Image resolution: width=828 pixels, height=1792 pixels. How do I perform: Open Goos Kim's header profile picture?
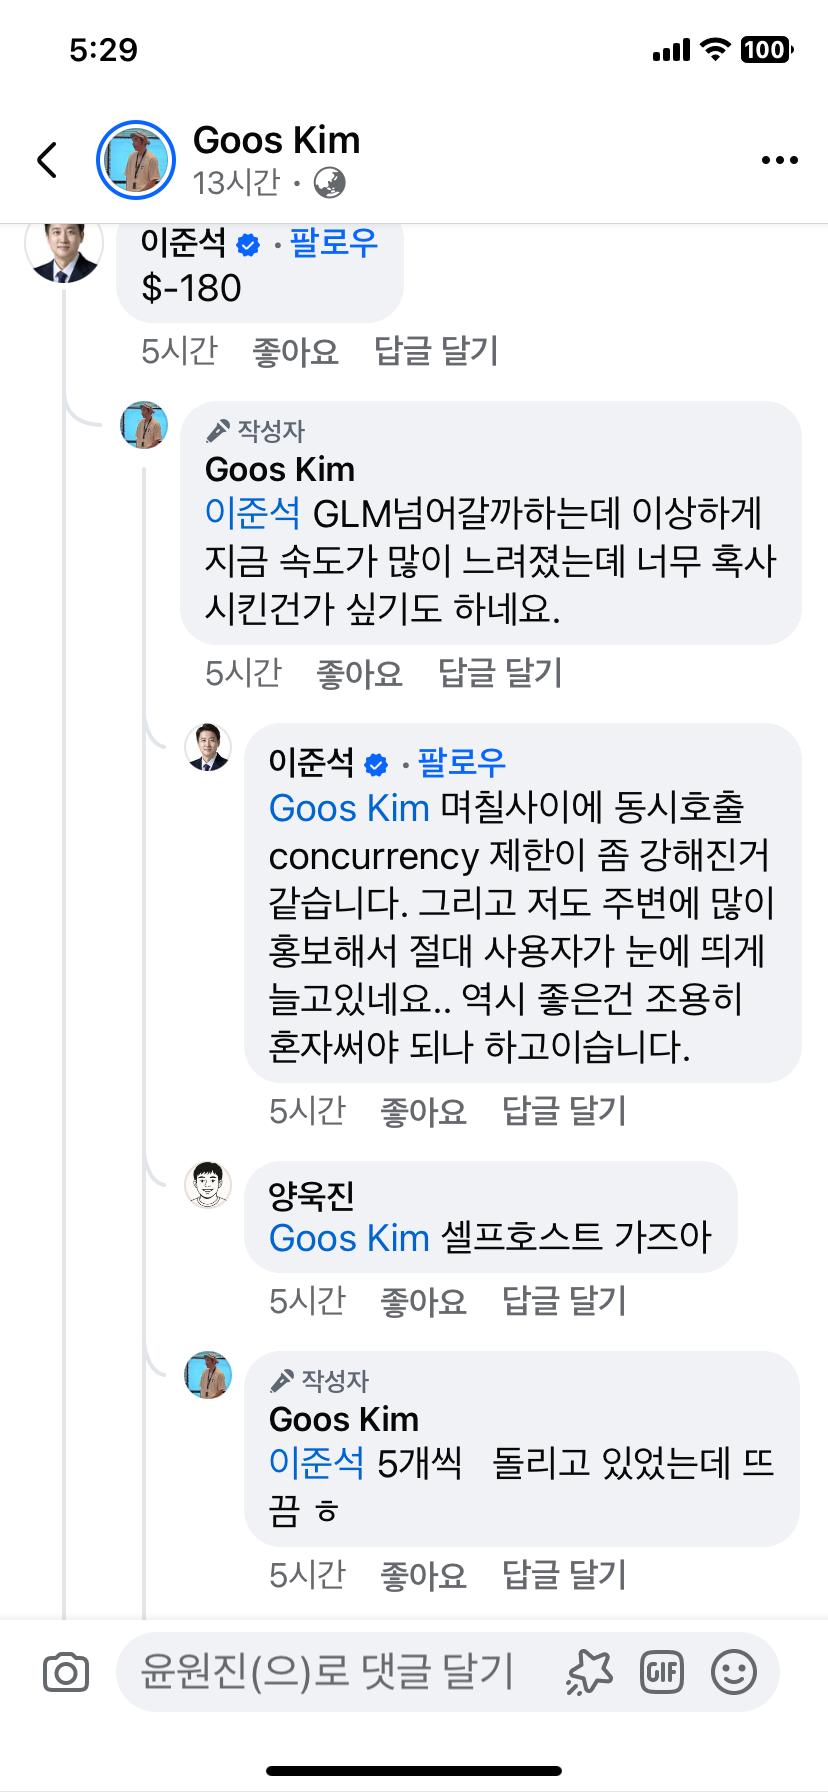point(136,160)
